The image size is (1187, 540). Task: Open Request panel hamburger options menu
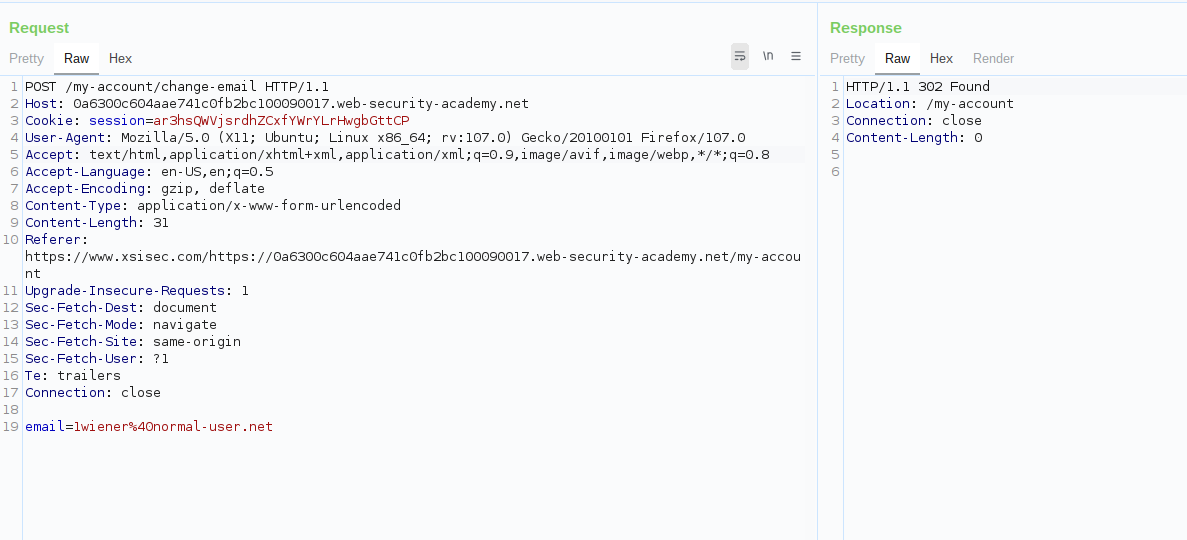[x=796, y=56]
